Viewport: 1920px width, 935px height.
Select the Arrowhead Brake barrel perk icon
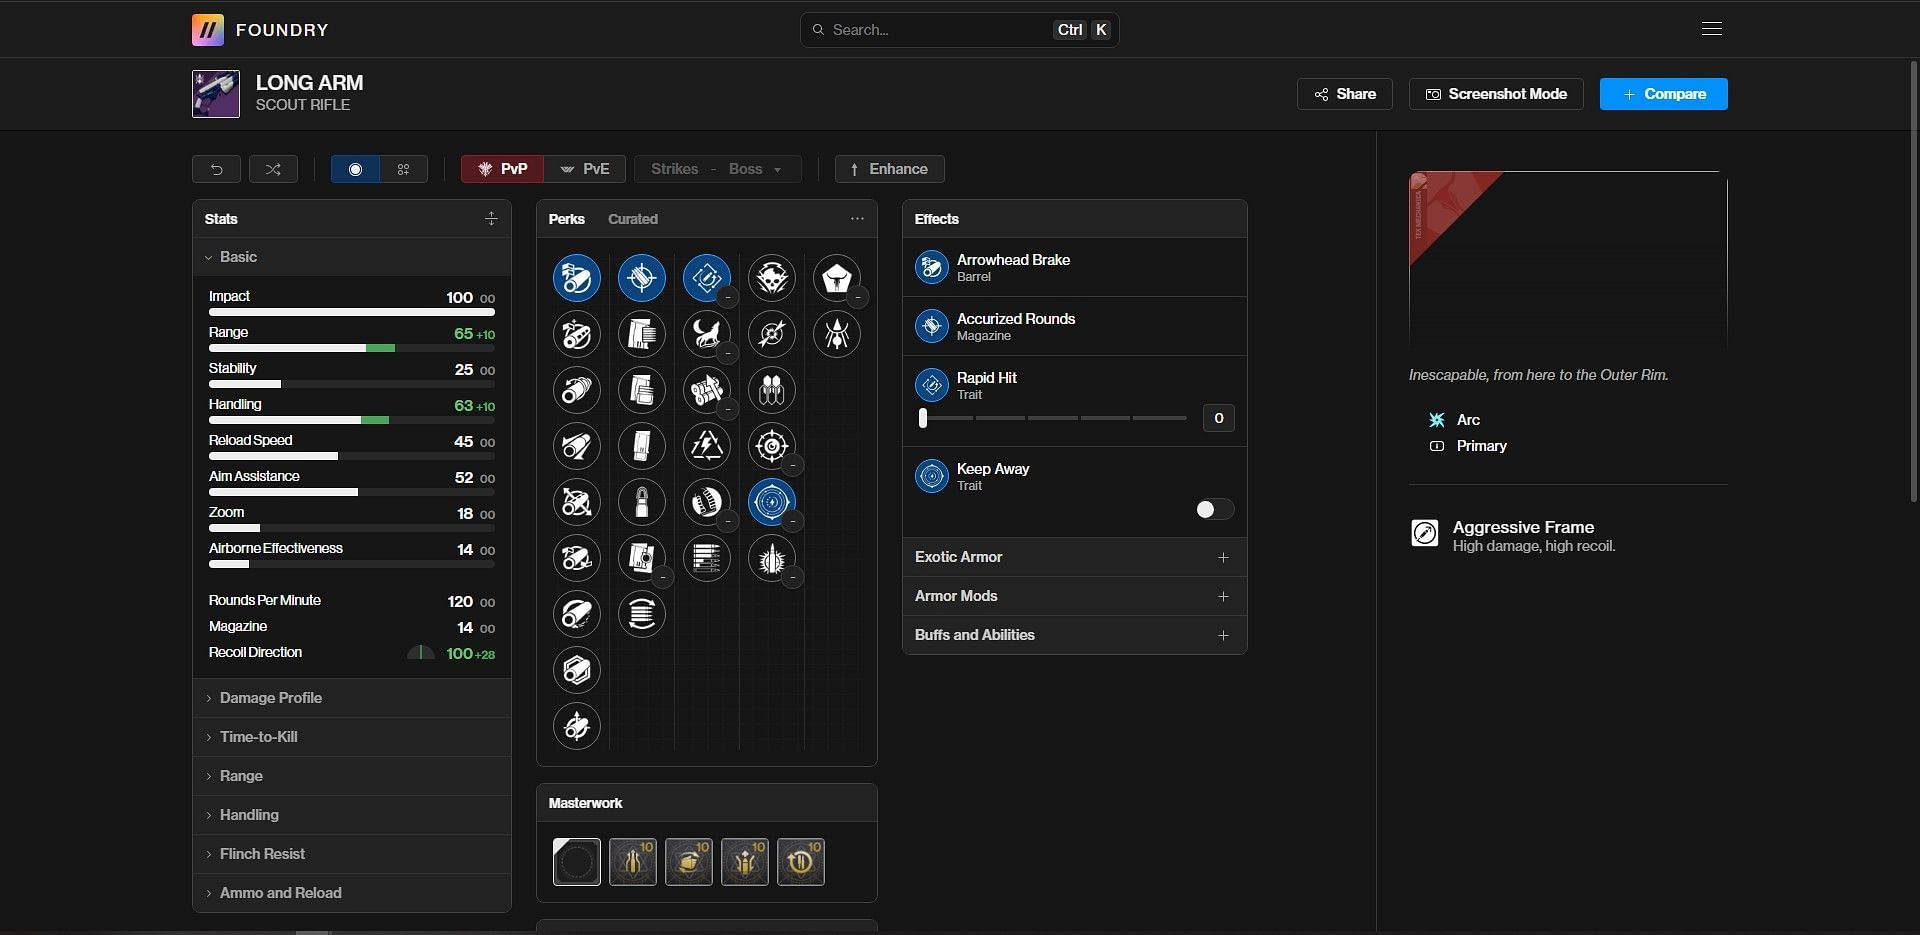pos(577,278)
